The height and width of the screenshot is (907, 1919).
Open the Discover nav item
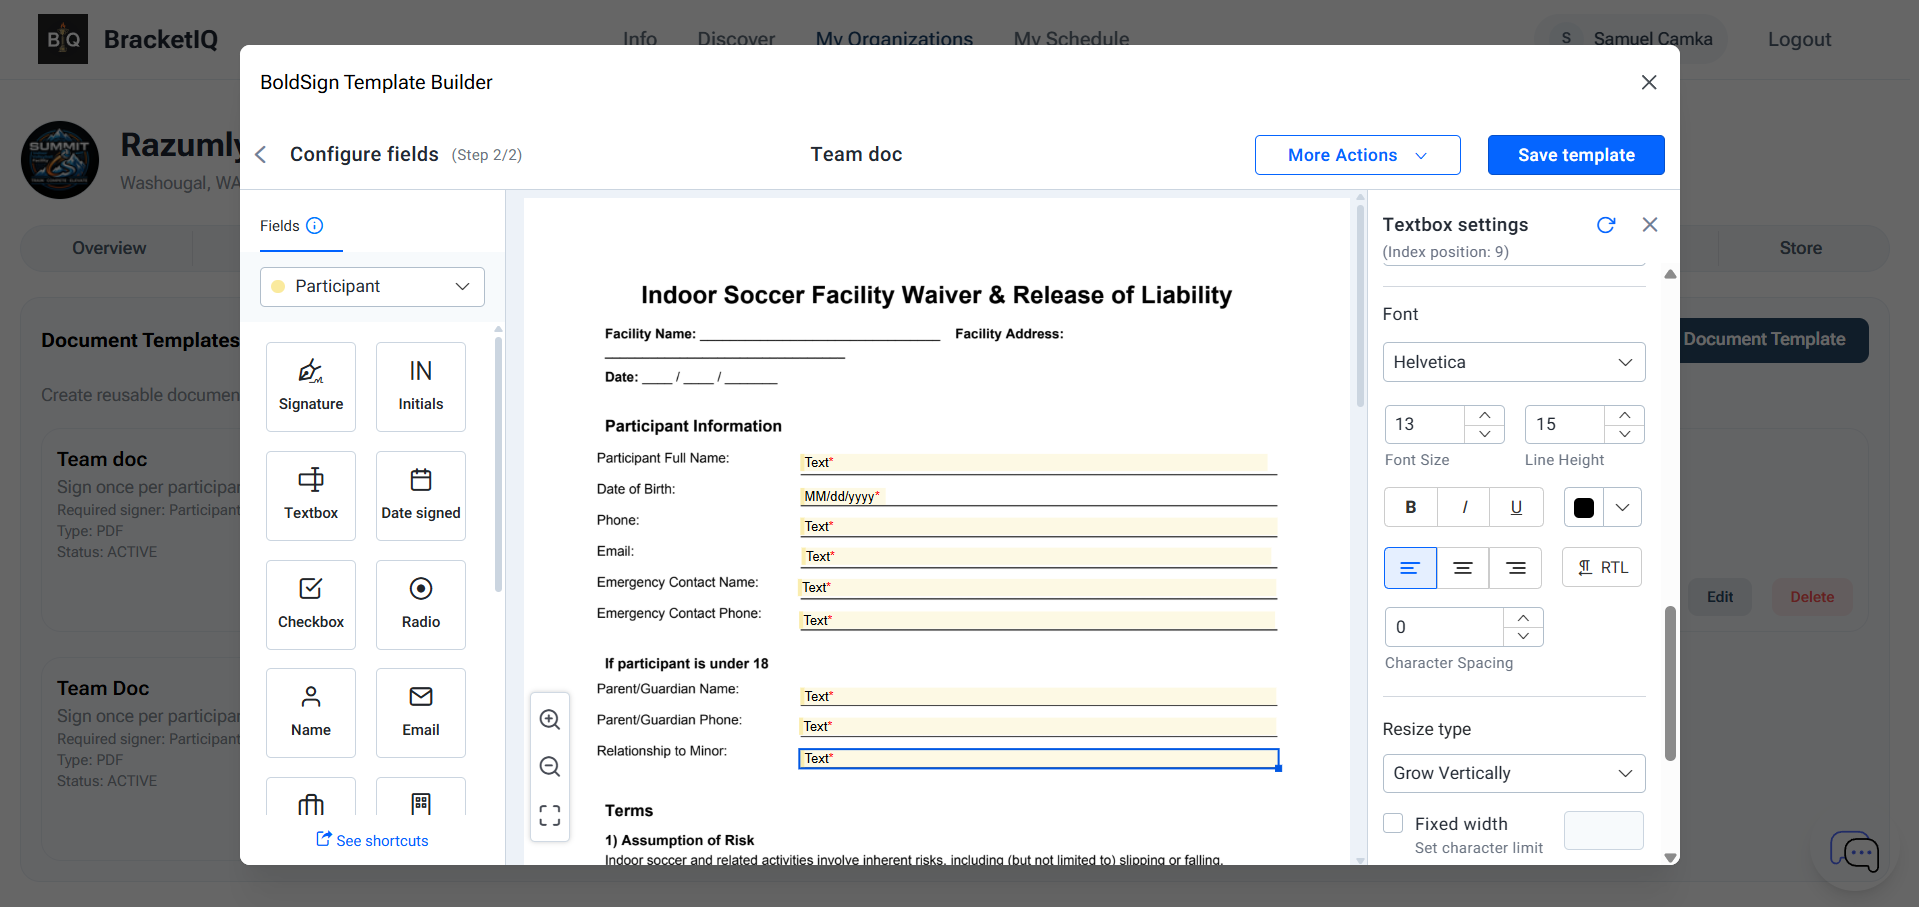click(736, 39)
